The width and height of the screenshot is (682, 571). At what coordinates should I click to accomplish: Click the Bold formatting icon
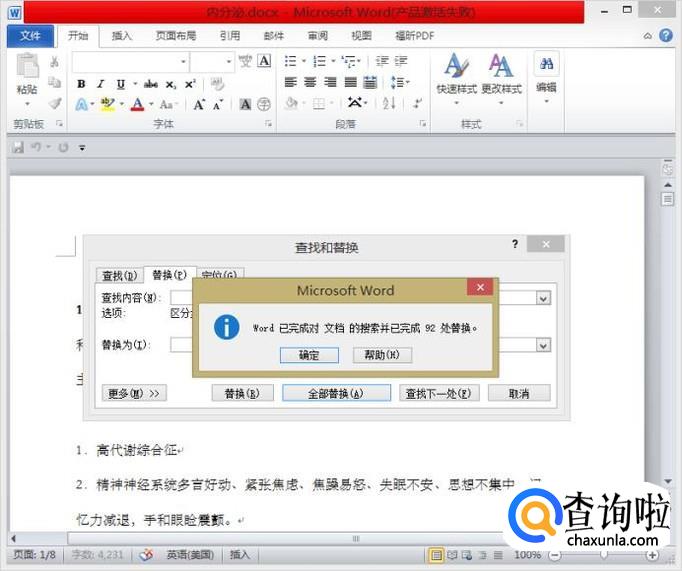(x=81, y=84)
